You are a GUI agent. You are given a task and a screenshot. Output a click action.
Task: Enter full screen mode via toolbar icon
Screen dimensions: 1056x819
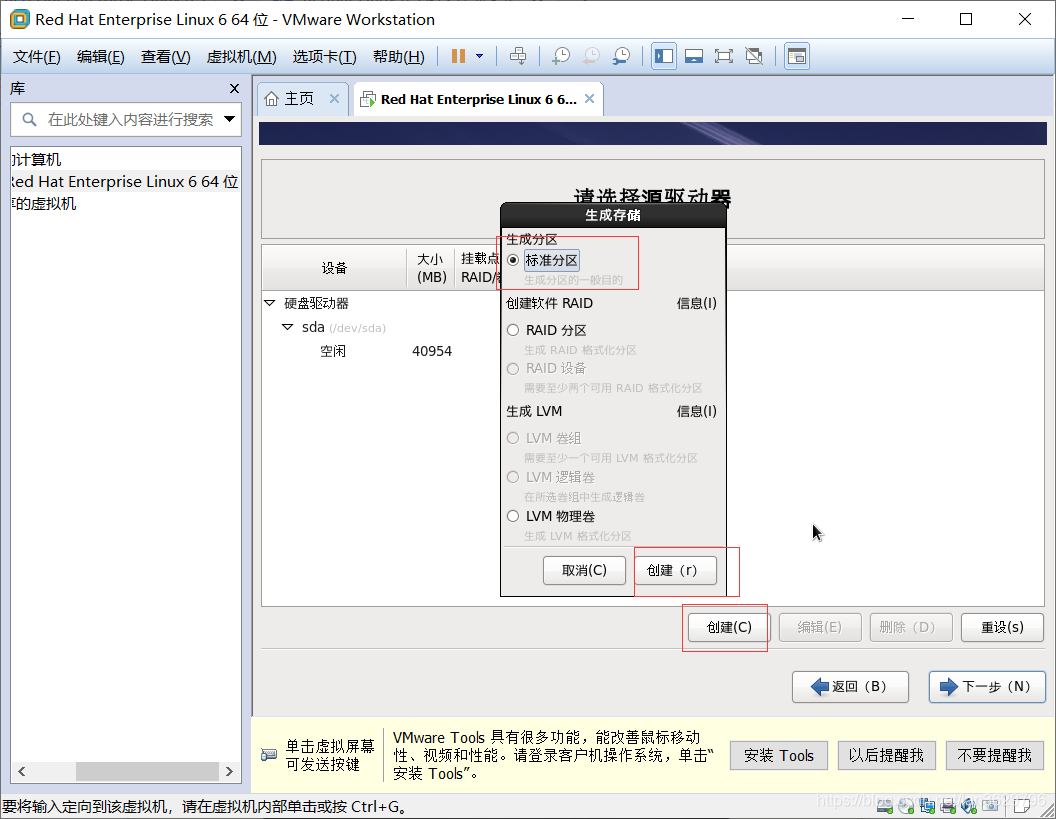click(724, 56)
